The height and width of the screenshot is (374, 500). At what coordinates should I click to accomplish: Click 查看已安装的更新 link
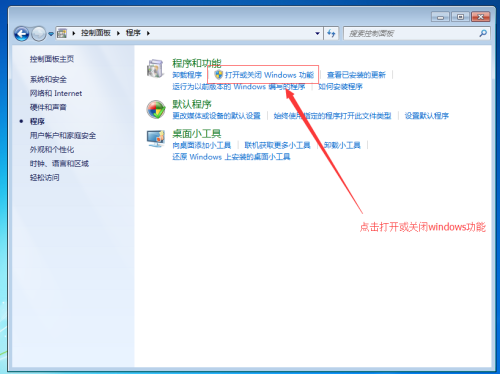coord(356,75)
